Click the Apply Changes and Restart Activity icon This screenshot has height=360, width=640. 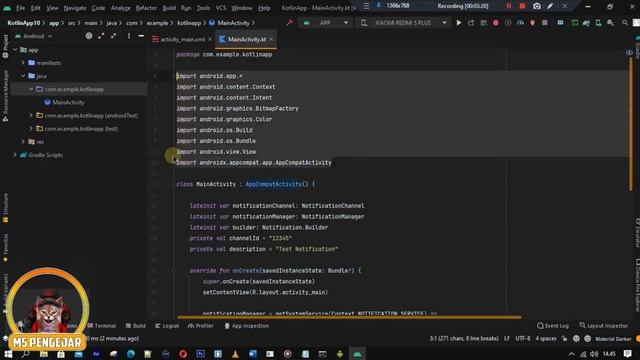coord(471,23)
